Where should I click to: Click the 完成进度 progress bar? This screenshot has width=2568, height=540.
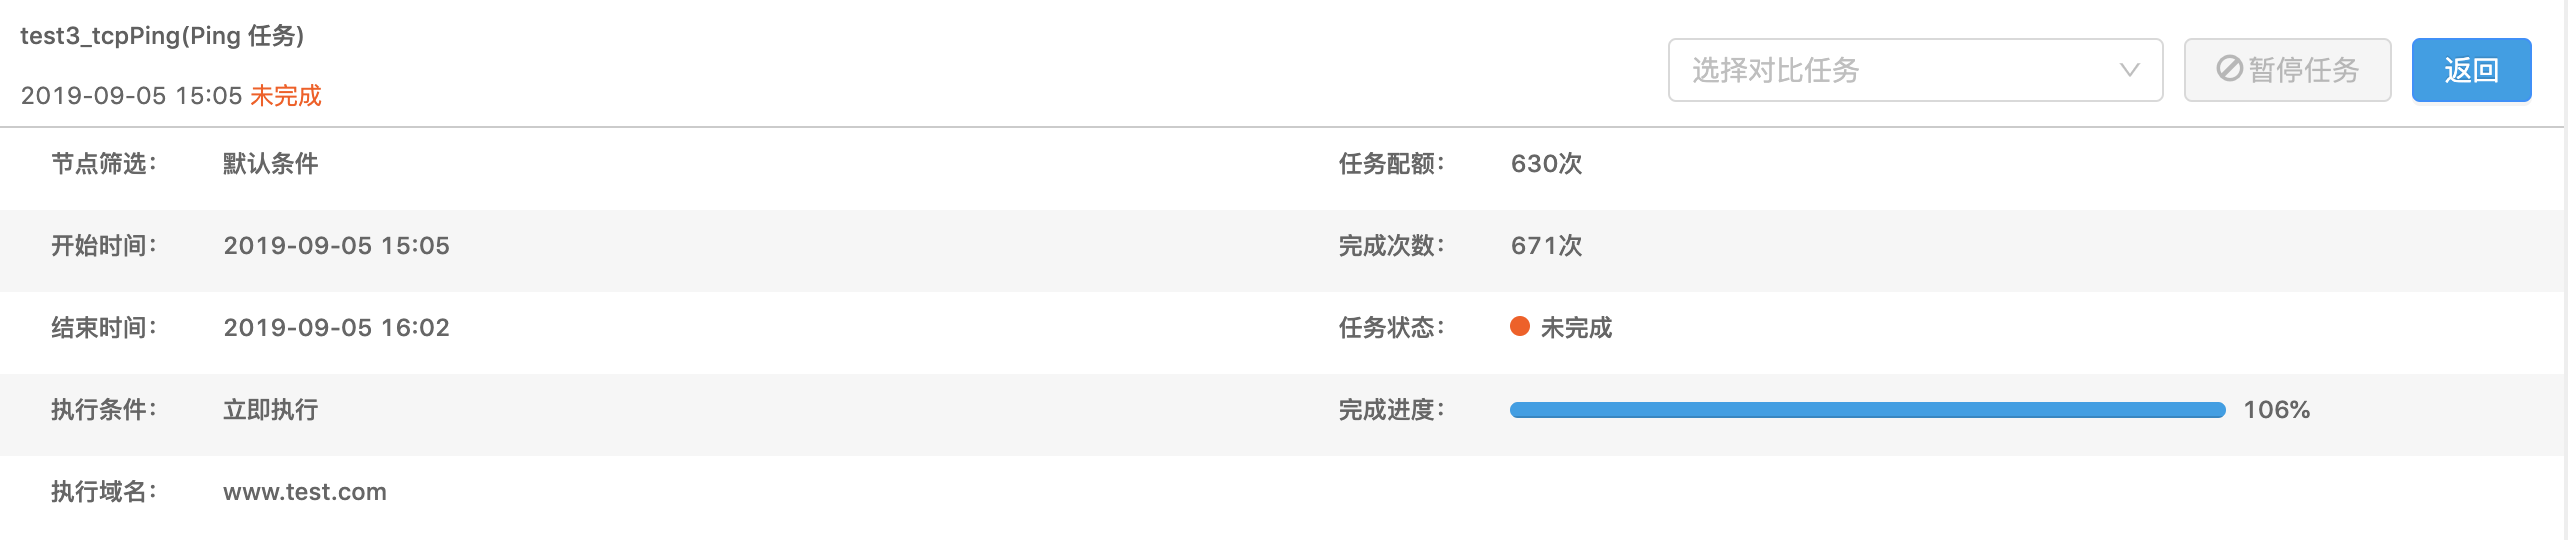[x=1867, y=410]
